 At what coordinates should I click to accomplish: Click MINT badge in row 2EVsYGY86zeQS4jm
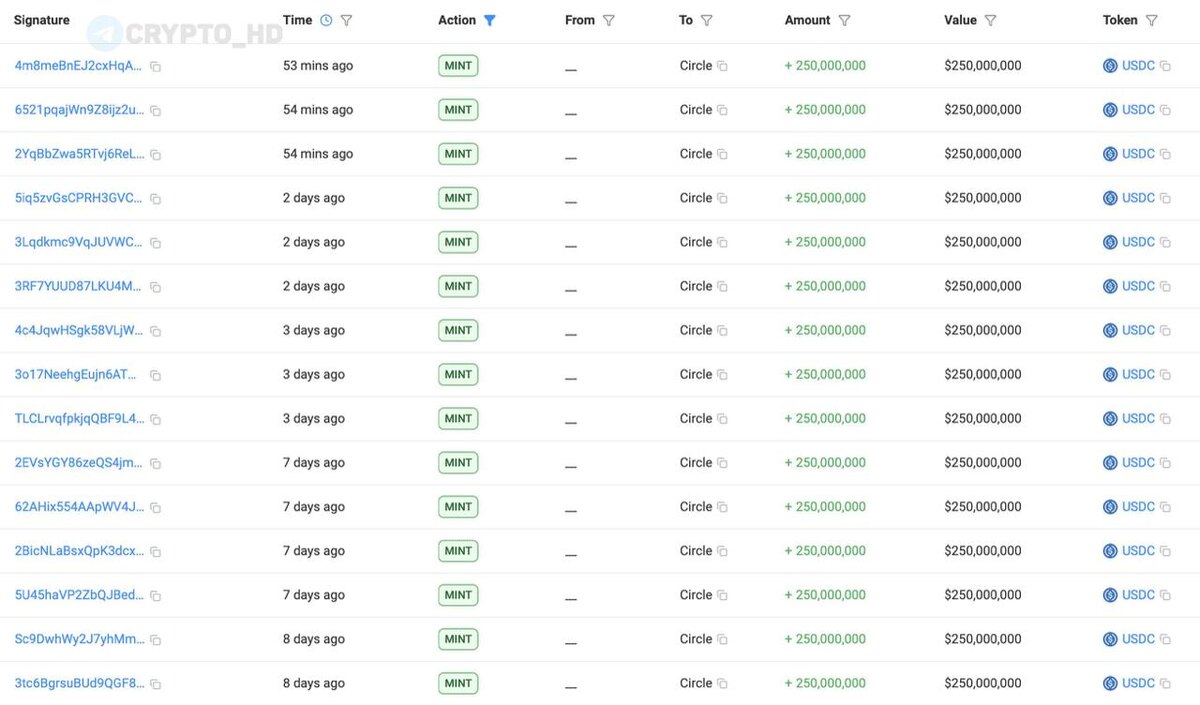click(x=458, y=463)
